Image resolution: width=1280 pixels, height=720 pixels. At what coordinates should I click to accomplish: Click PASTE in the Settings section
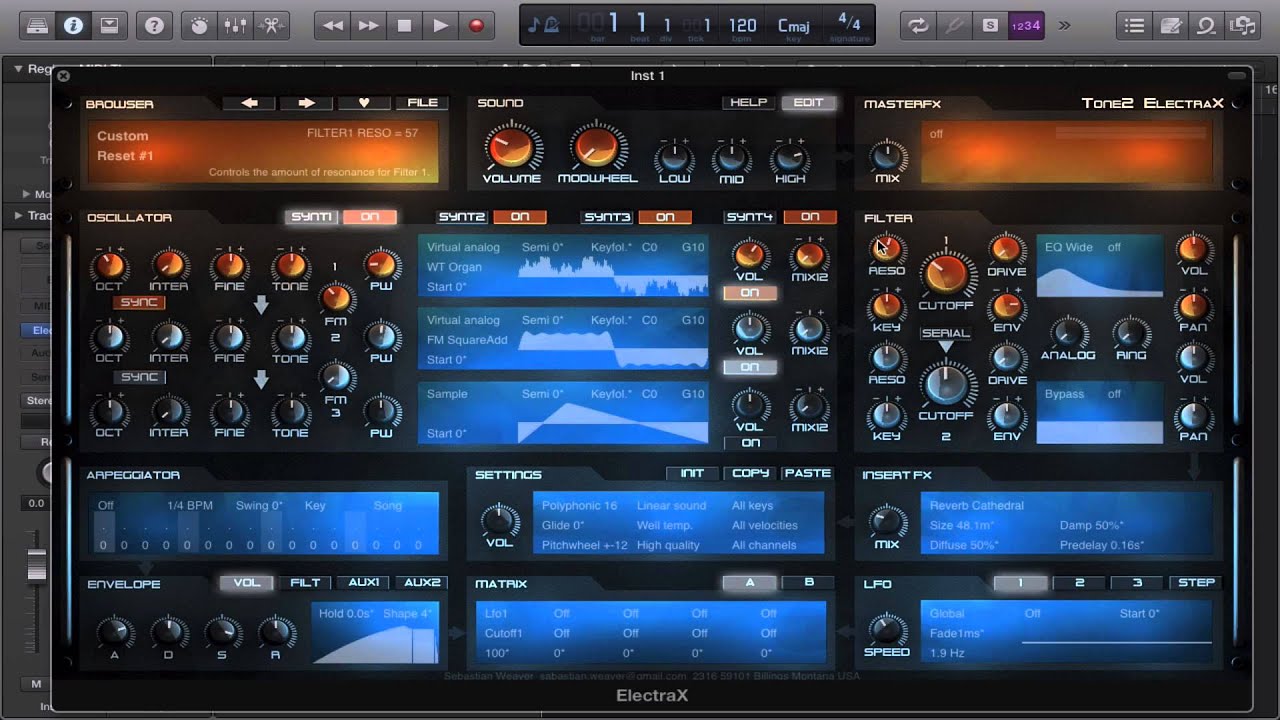tap(808, 473)
